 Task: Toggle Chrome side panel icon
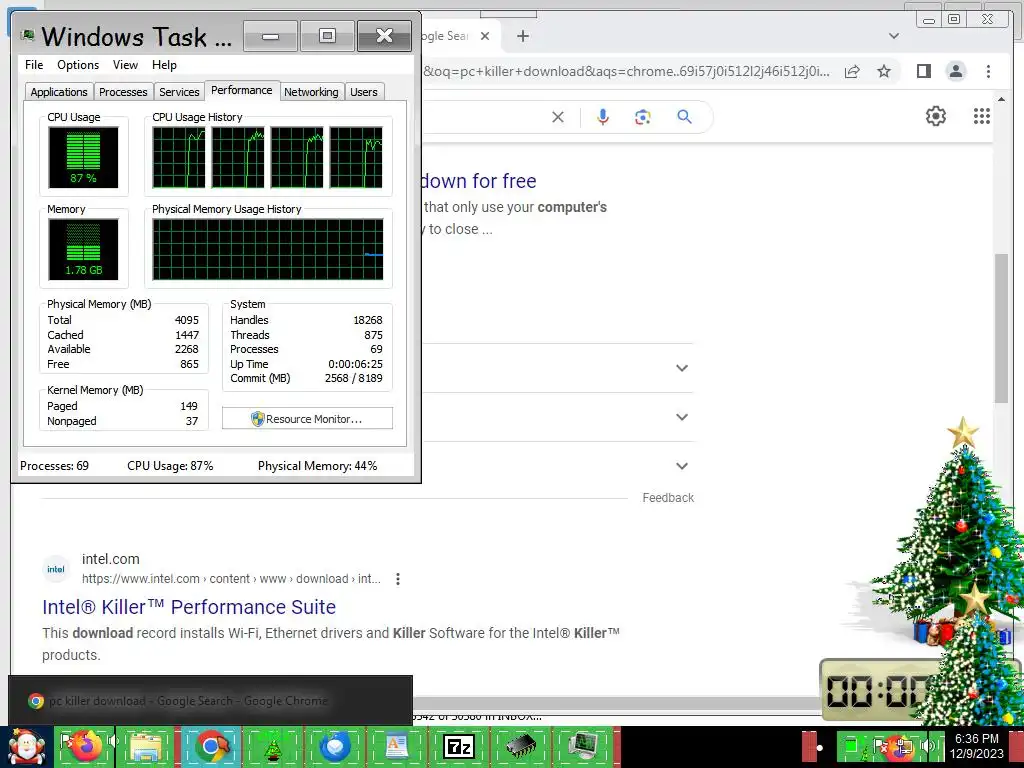(x=923, y=71)
